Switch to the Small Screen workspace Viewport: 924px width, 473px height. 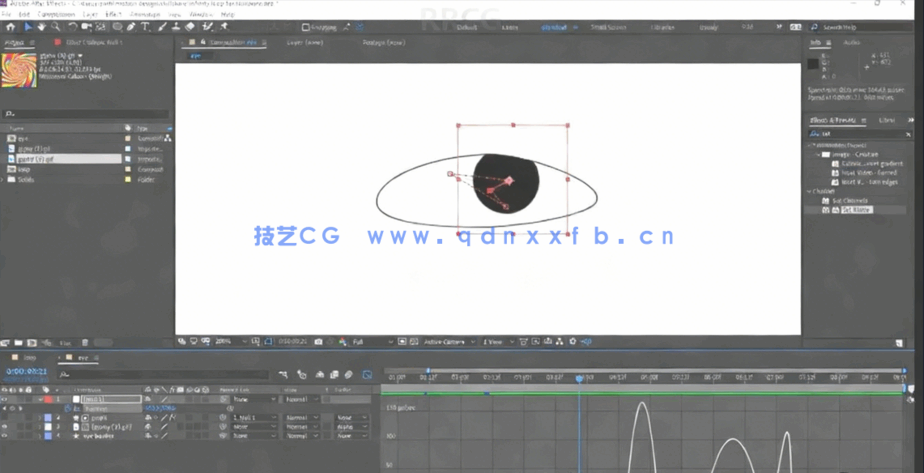coord(609,27)
